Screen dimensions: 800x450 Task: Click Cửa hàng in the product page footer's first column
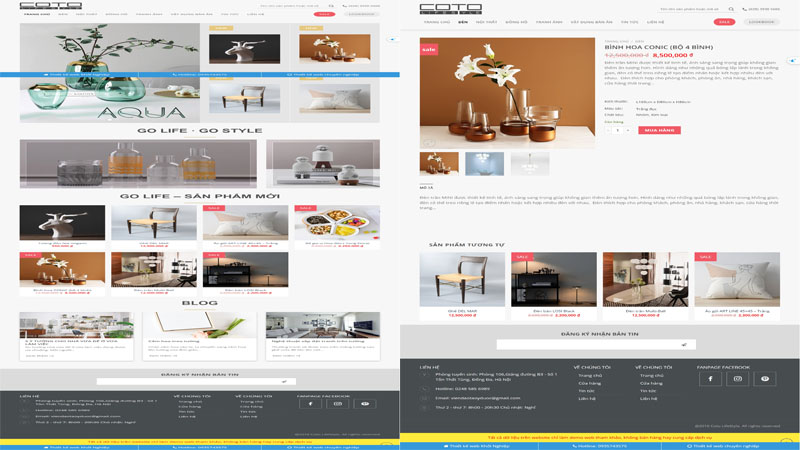[589, 383]
